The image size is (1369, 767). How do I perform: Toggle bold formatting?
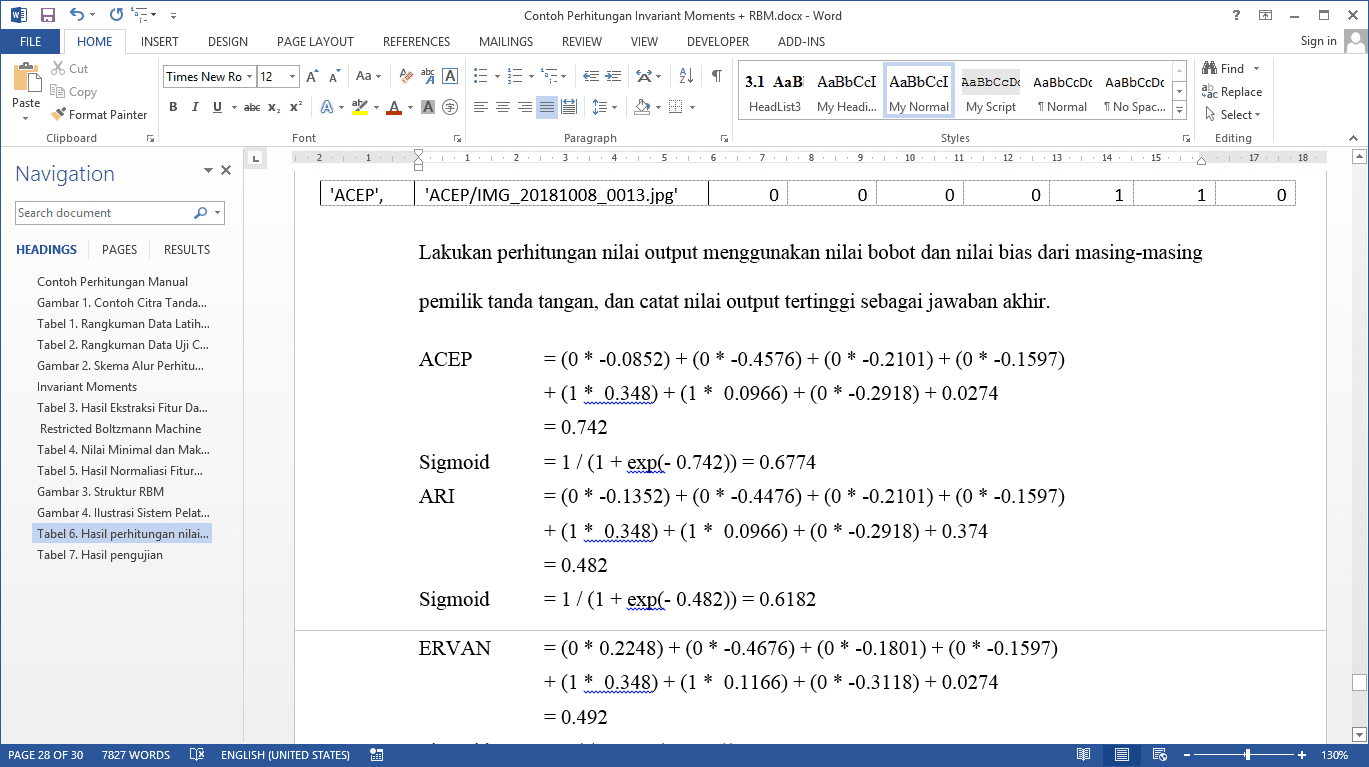click(x=173, y=107)
